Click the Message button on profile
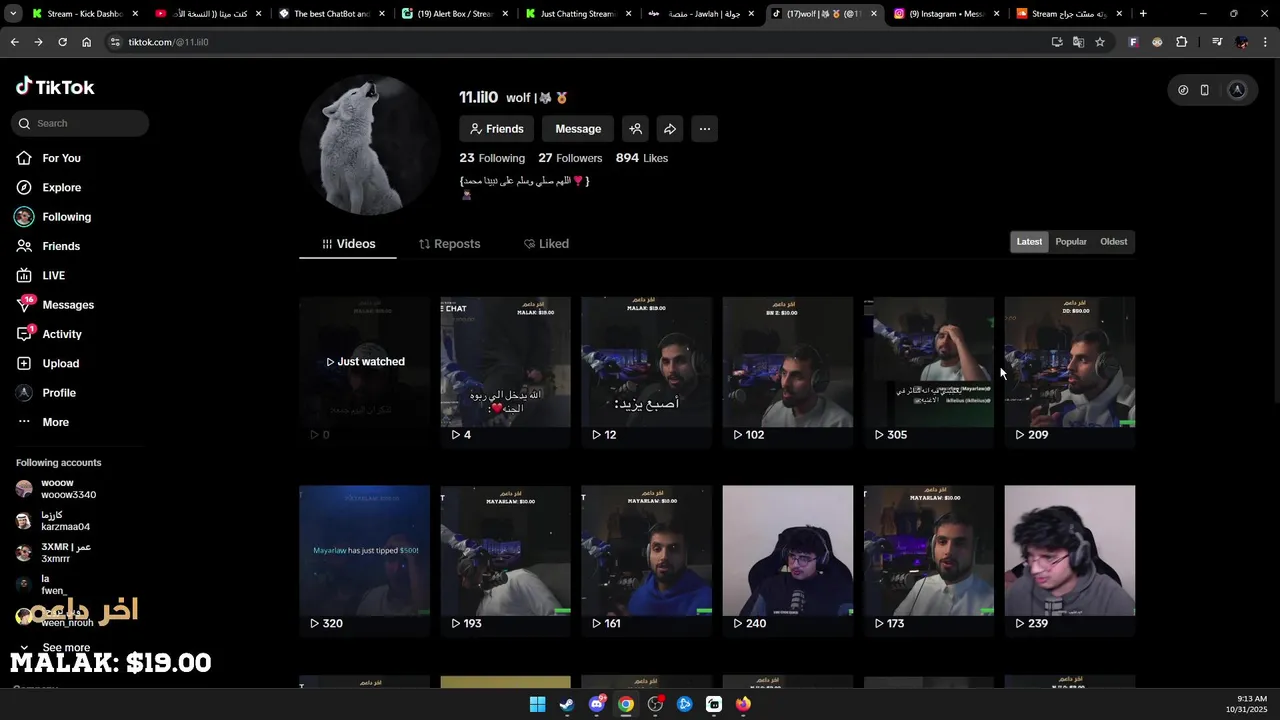 578,129
